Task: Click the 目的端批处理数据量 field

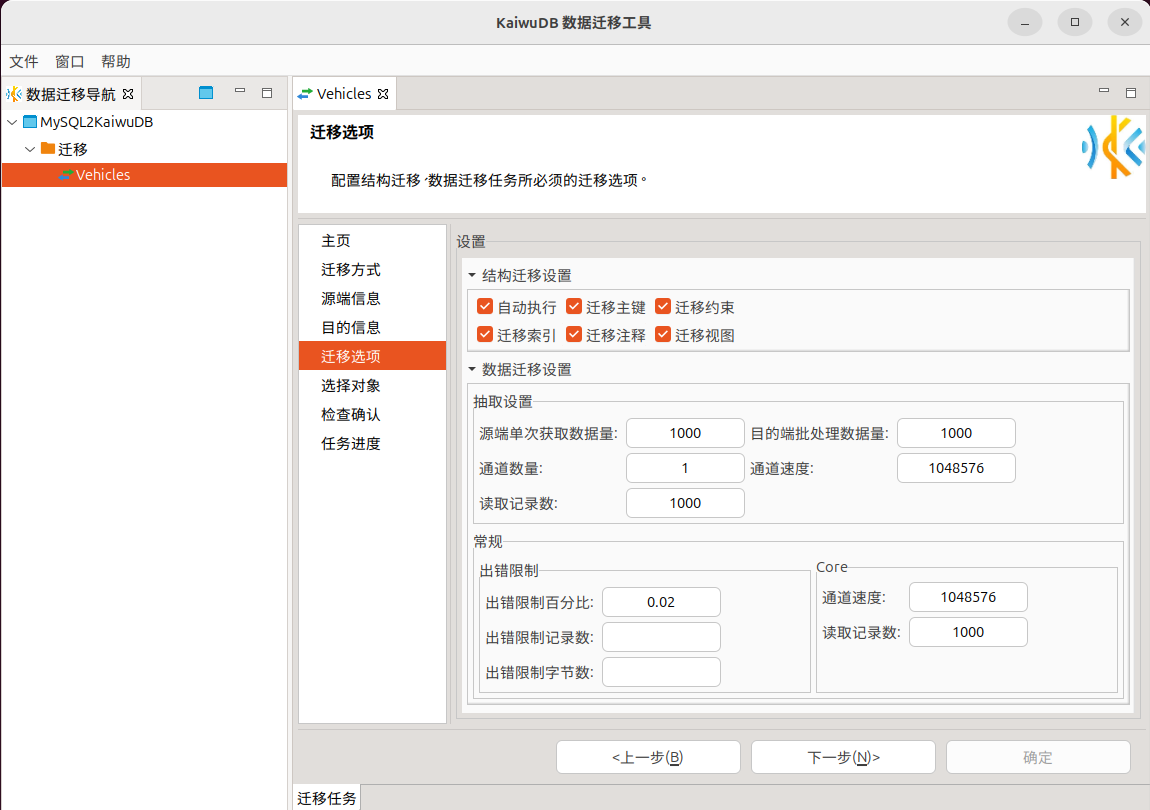Action: click(956, 433)
